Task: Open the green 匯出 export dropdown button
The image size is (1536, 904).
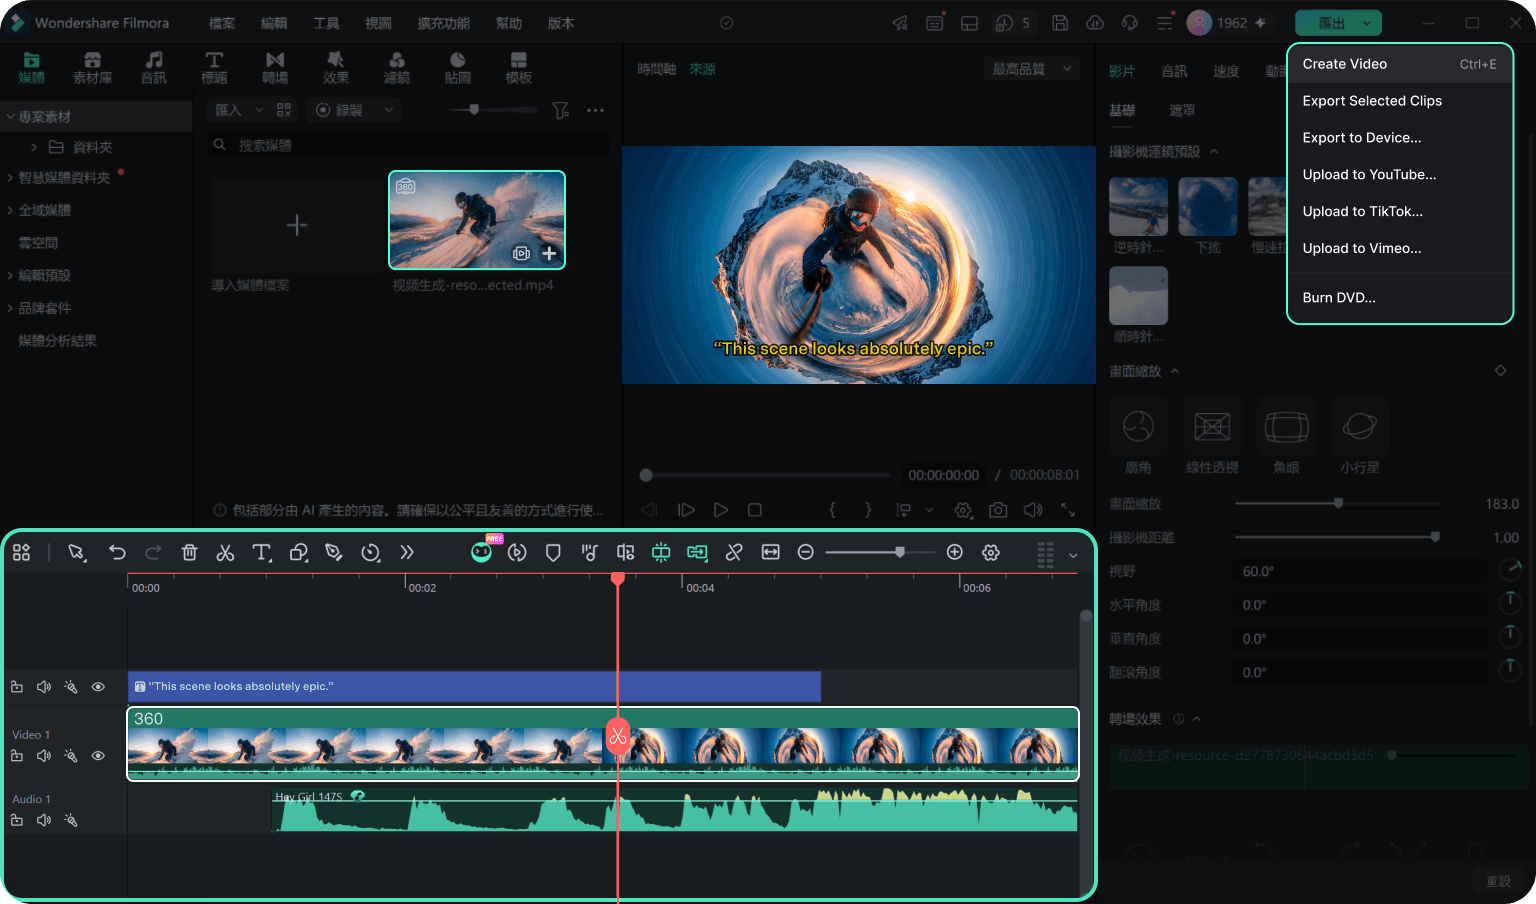Action: (x=1338, y=23)
